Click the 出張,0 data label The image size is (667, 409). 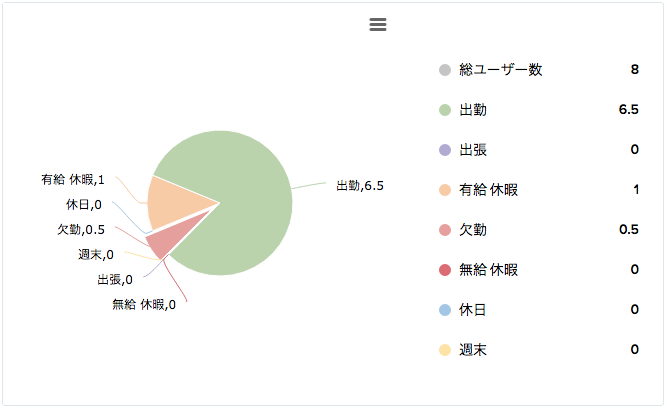click(115, 280)
